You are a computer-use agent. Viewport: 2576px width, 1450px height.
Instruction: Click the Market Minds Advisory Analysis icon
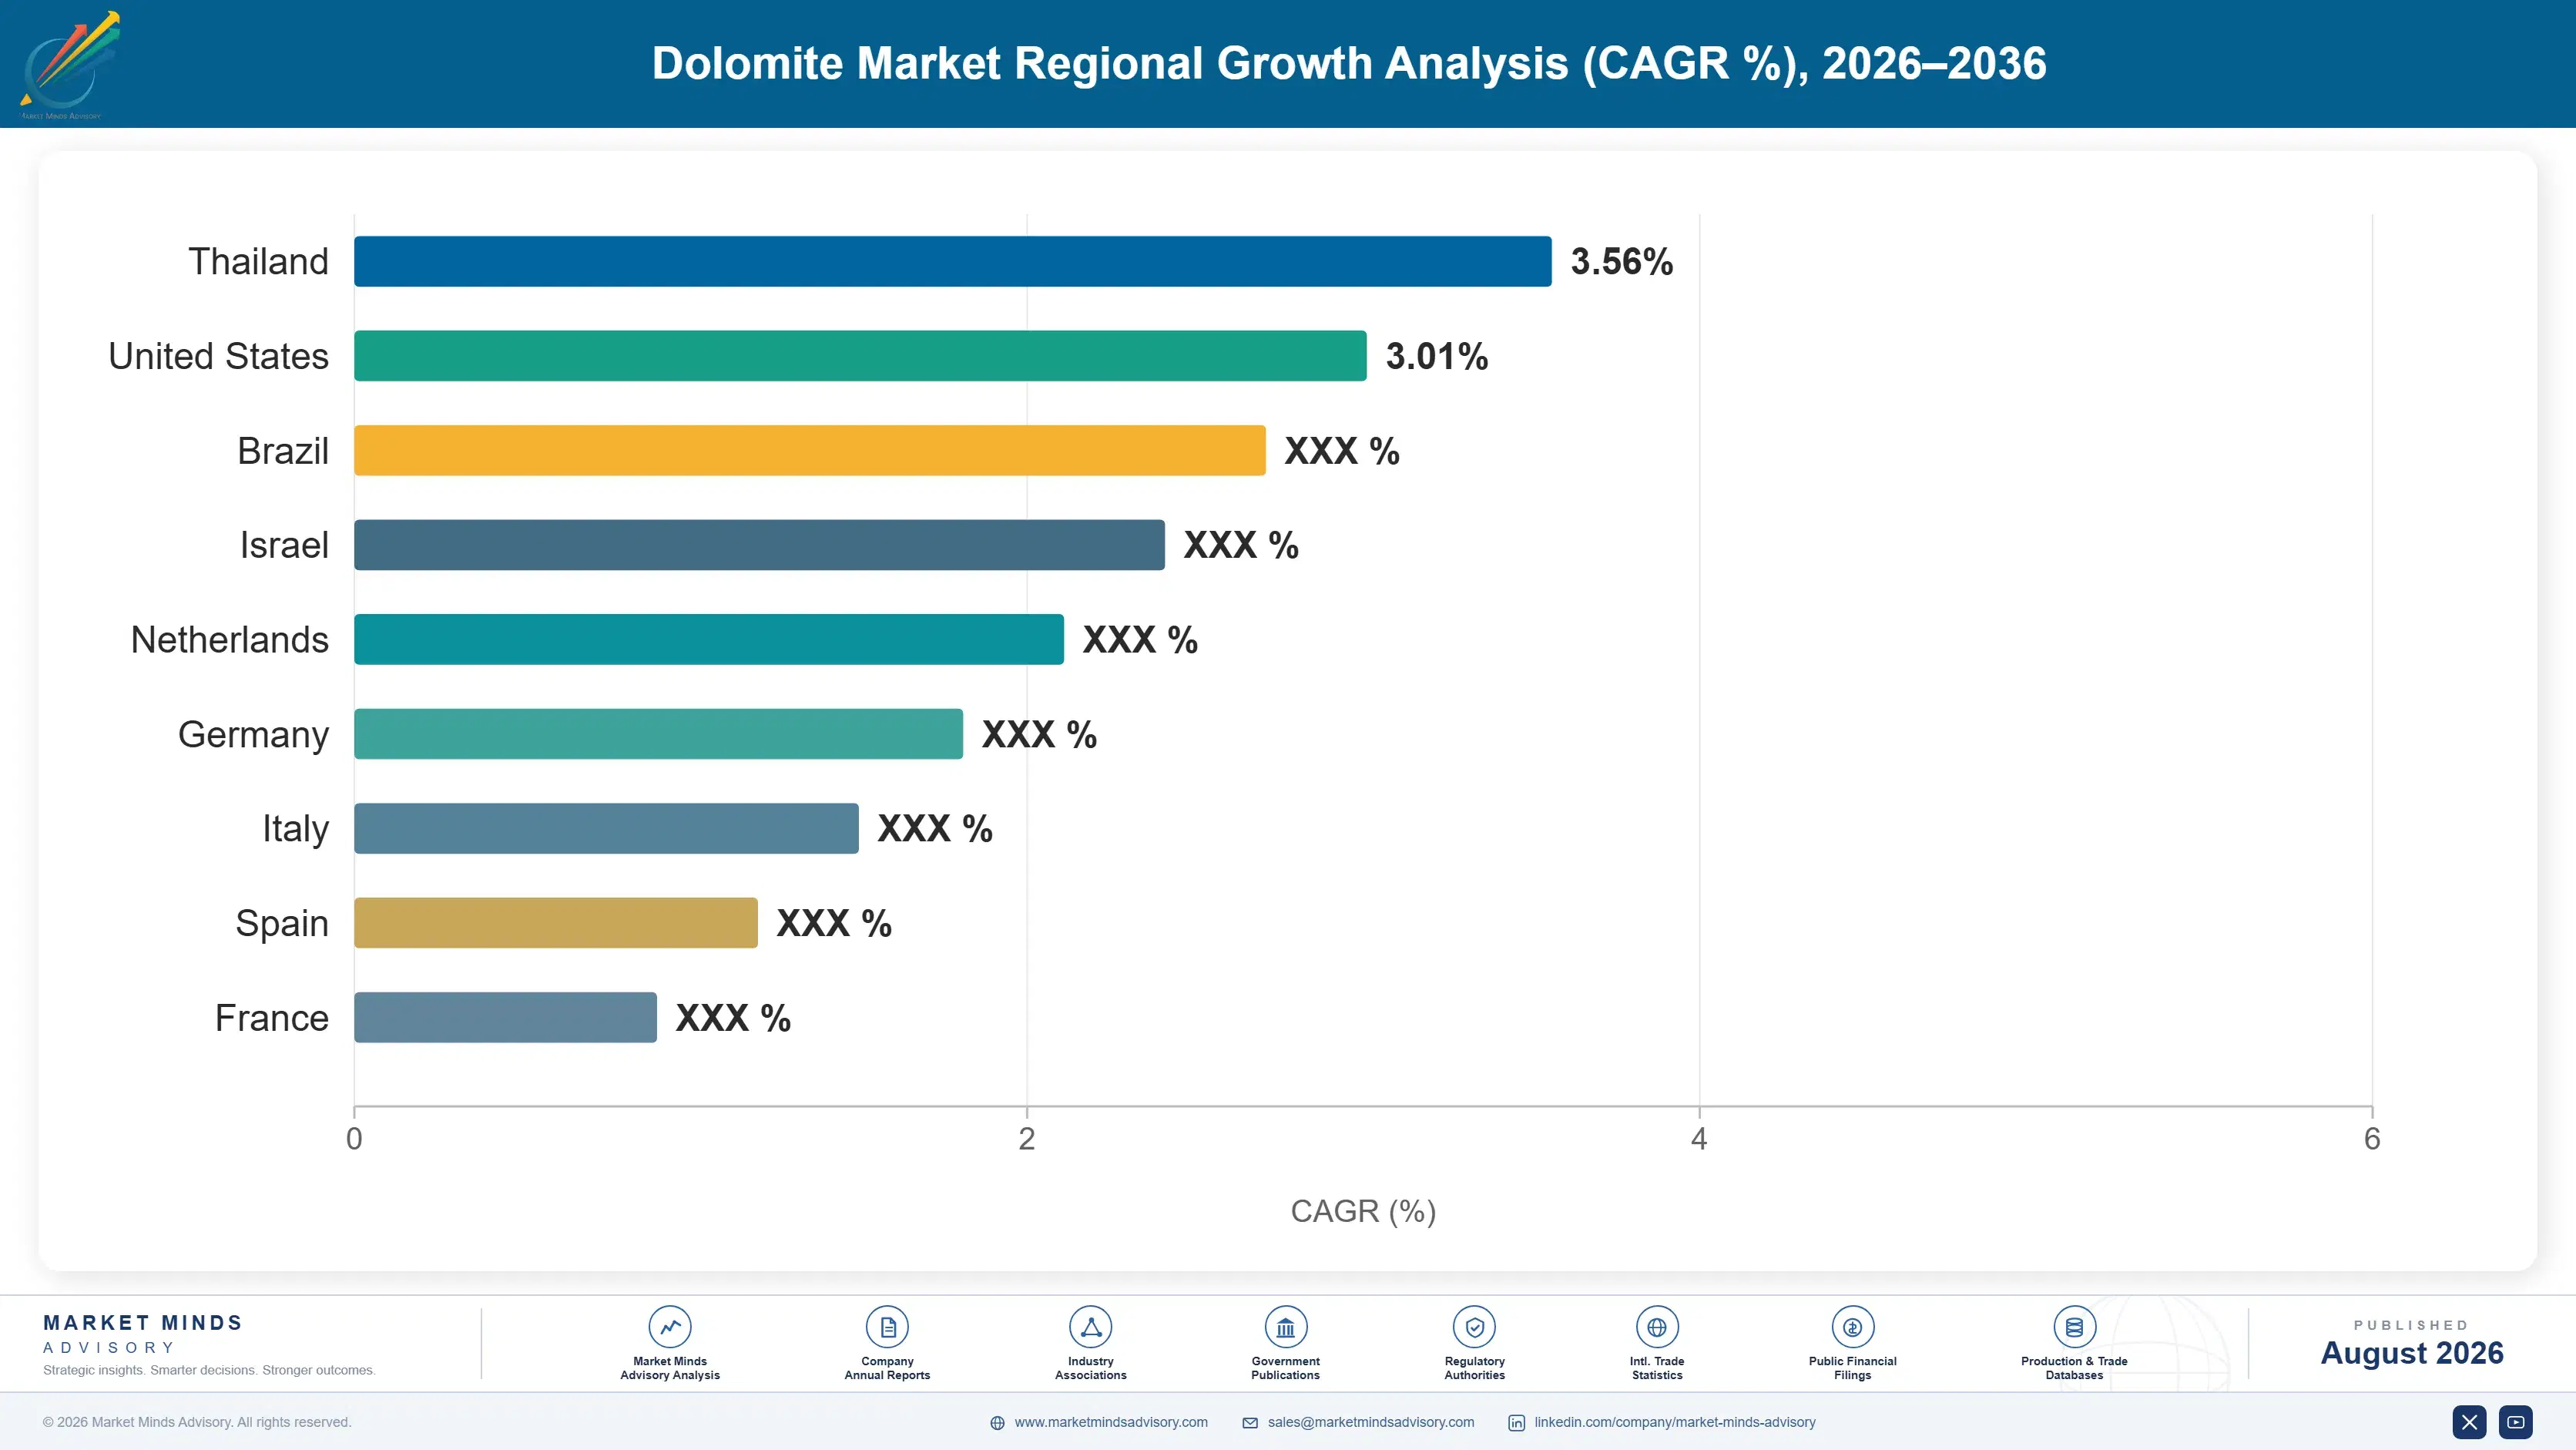pyautogui.click(x=669, y=1327)
